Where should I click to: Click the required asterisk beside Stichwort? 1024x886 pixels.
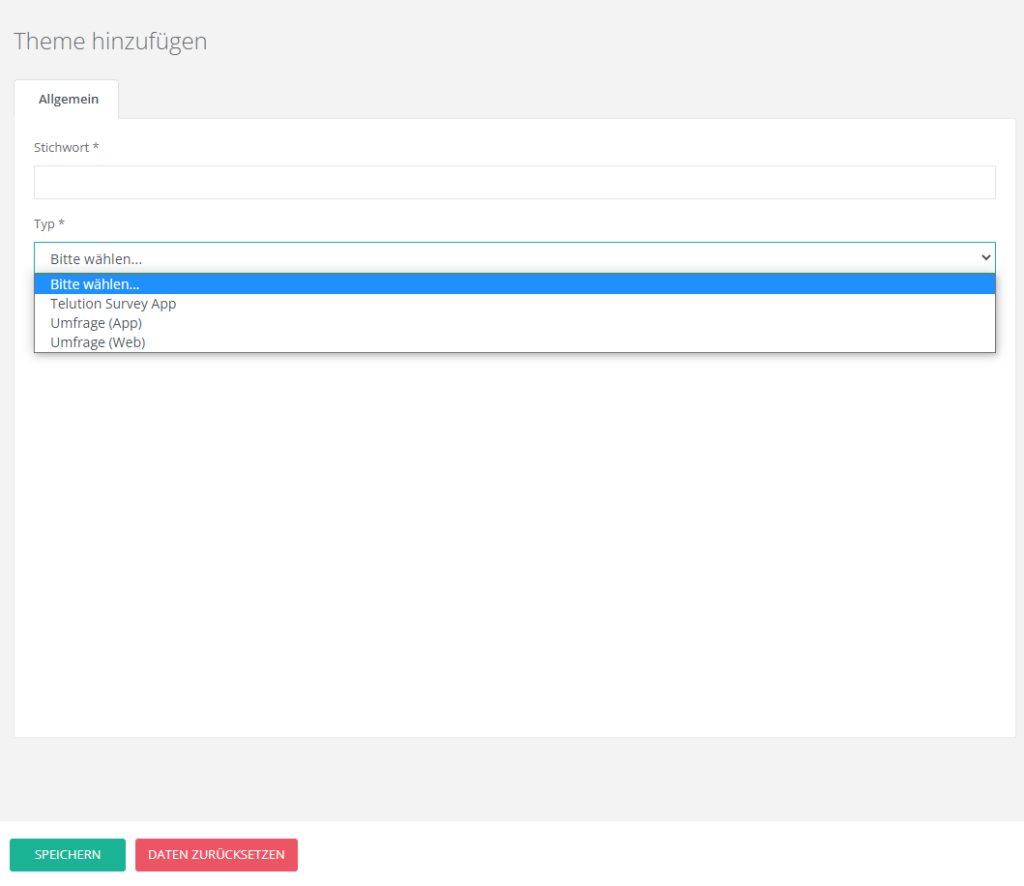click(x=96, y=147)
